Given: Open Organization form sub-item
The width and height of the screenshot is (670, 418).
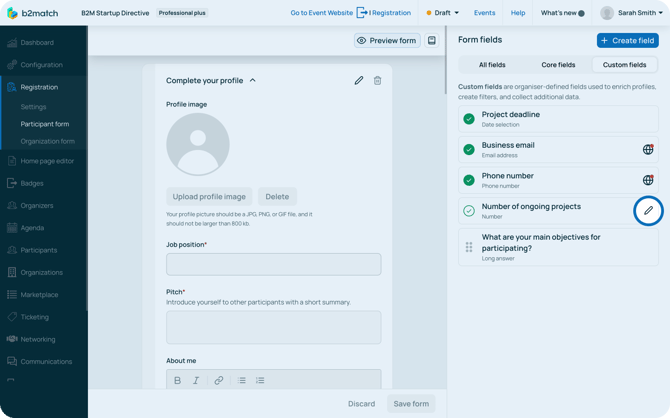Looking at the screenshot, I should 47,141.
